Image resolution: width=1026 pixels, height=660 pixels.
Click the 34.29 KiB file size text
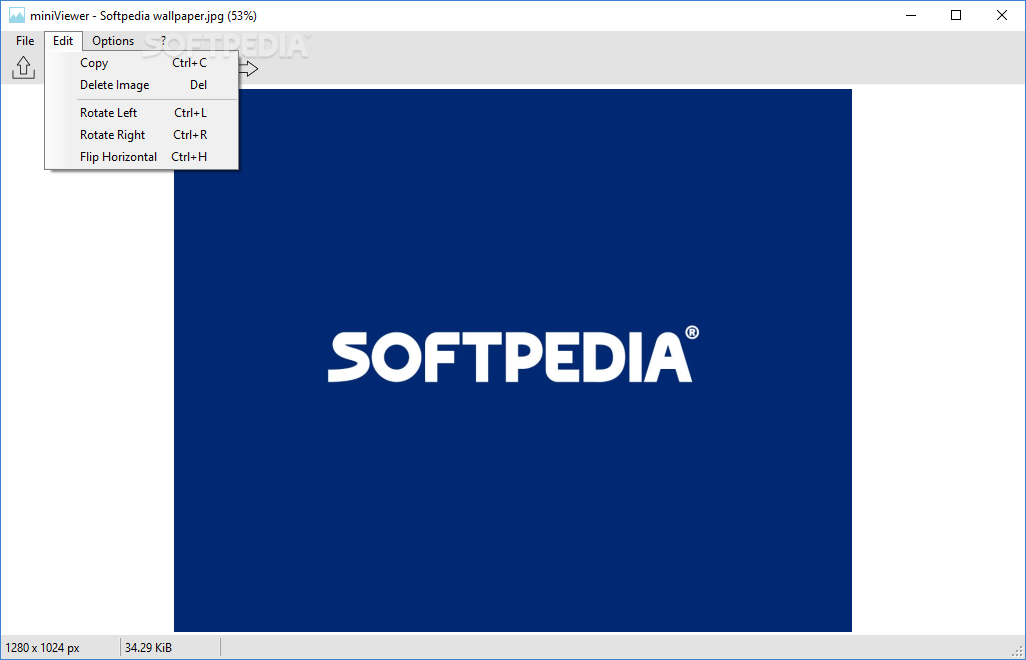click(149, 648)
